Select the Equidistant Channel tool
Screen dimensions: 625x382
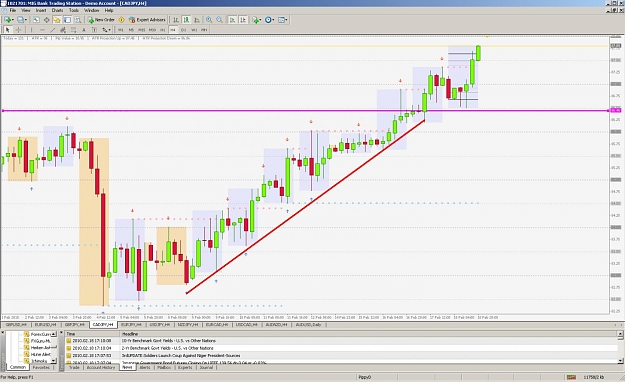point(63,30)
